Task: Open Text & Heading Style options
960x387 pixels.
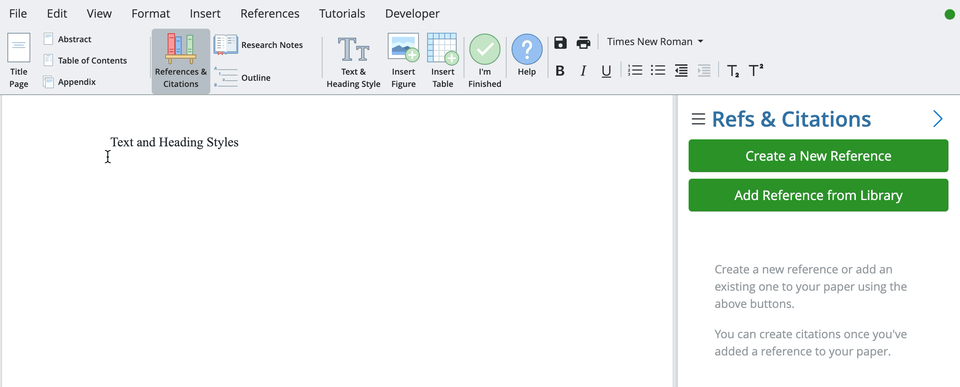Action: coord(353,61)
